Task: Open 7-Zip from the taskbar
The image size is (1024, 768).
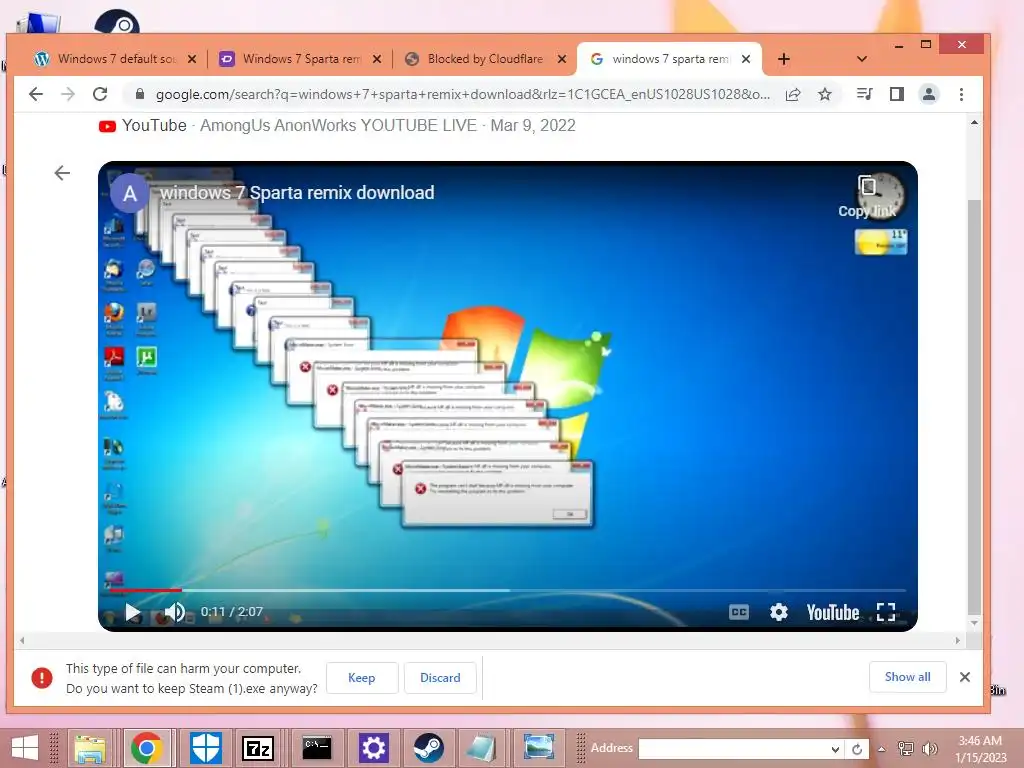Action: coord(258,748)
